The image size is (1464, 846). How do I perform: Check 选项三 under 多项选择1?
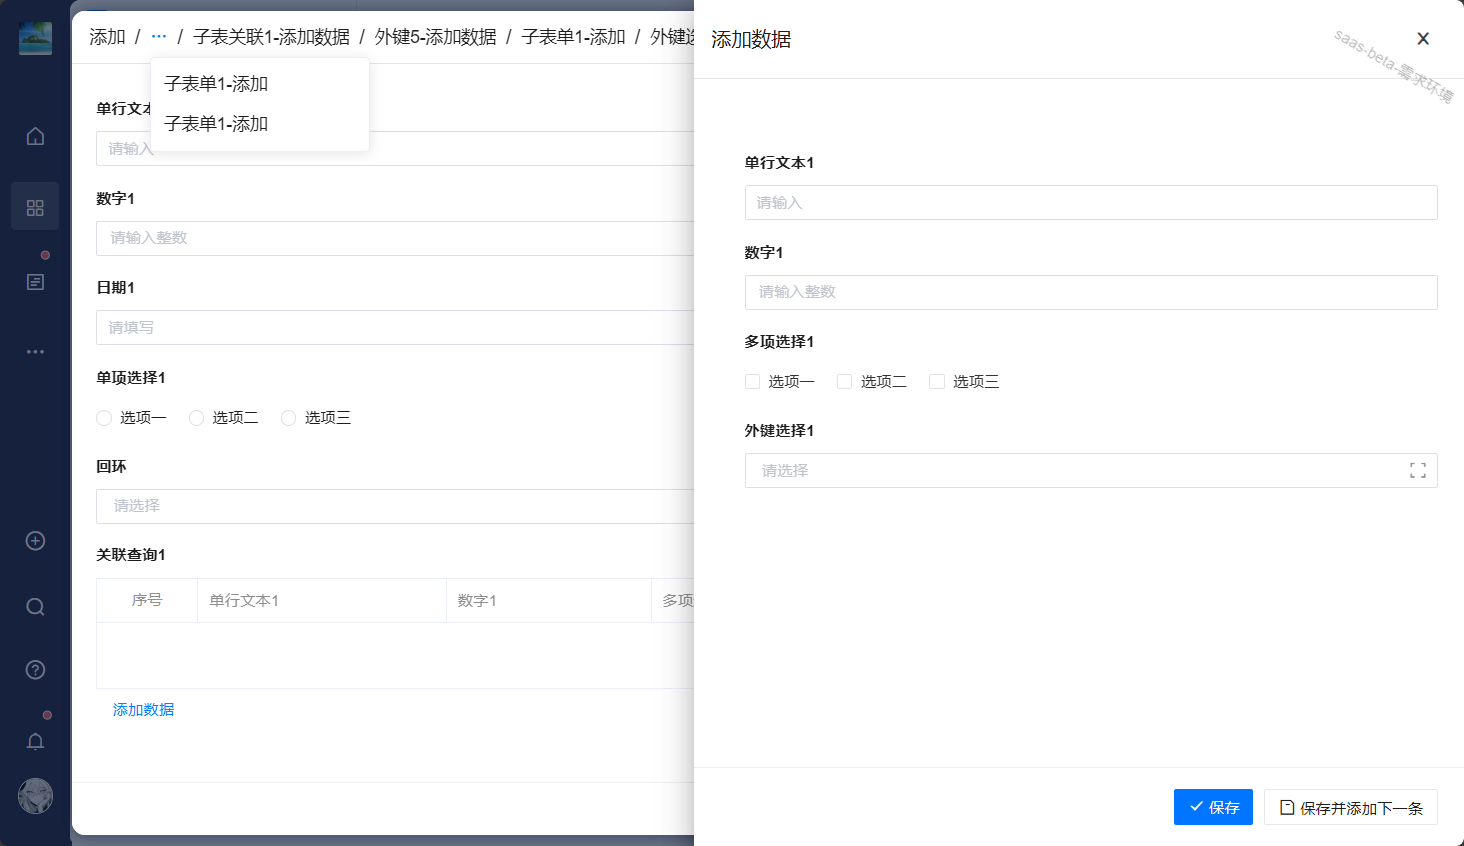pyautogui.click(x=937, y=382)
